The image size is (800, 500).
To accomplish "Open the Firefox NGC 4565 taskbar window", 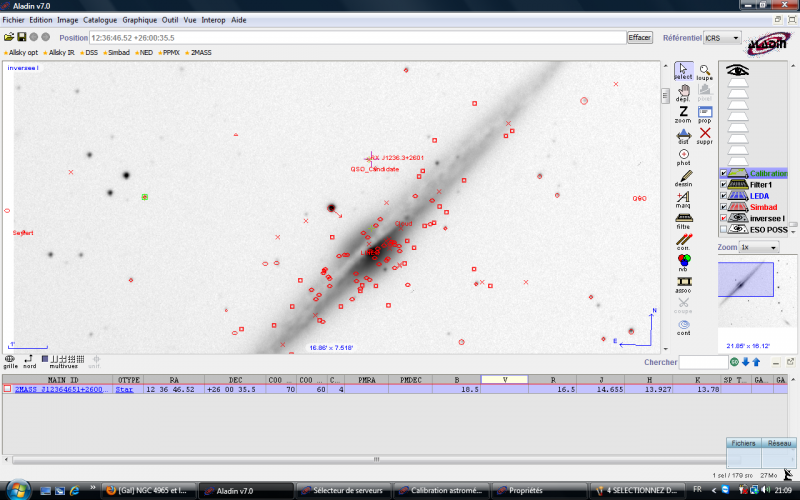I will pos(148,490).
